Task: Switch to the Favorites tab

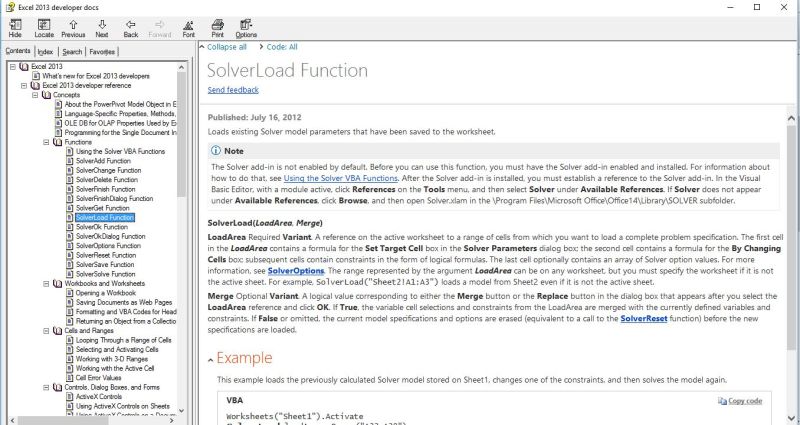Action: coord(102,52)
